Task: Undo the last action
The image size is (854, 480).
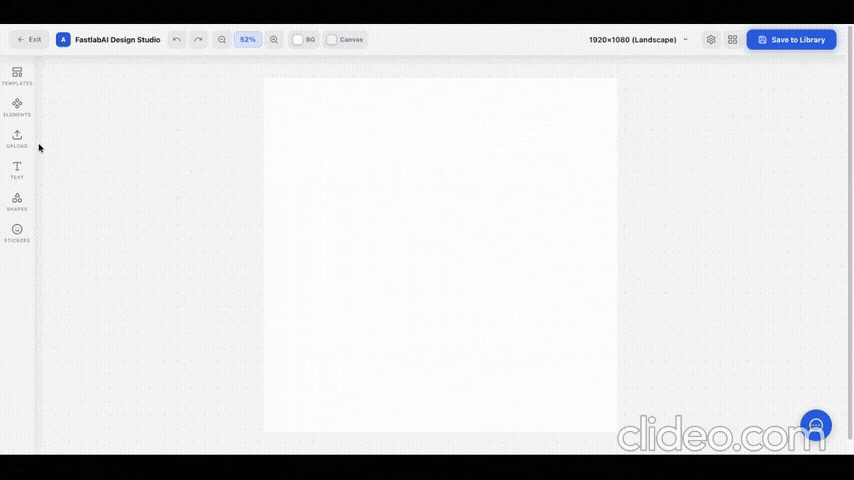Action: [176, 40]
